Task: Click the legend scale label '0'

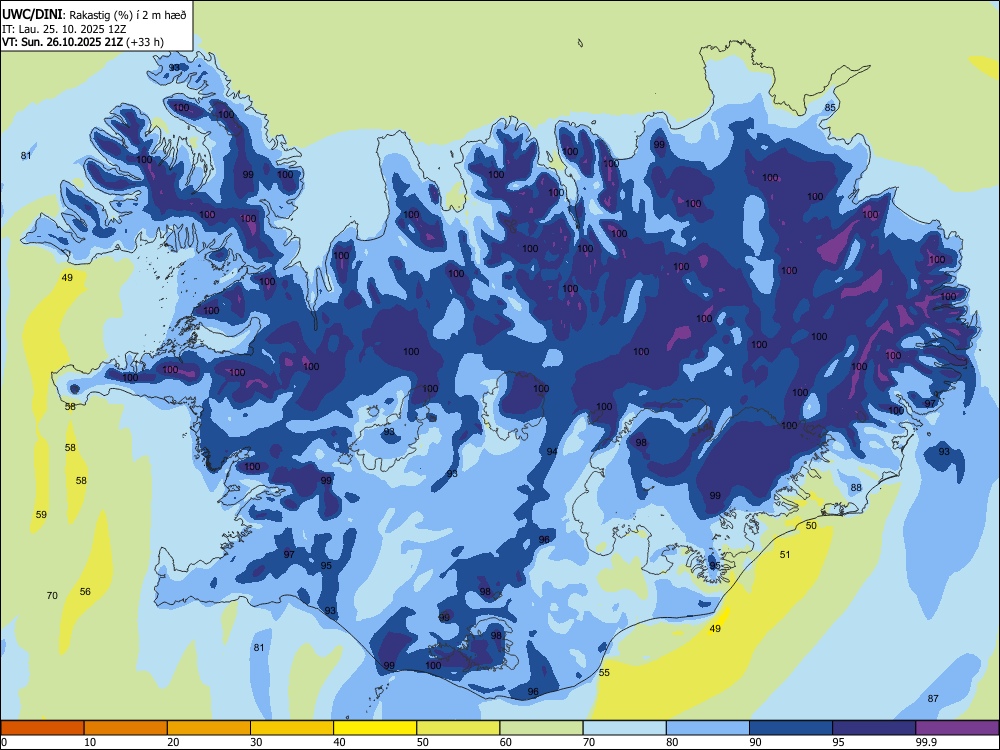Action: point(4,742)
